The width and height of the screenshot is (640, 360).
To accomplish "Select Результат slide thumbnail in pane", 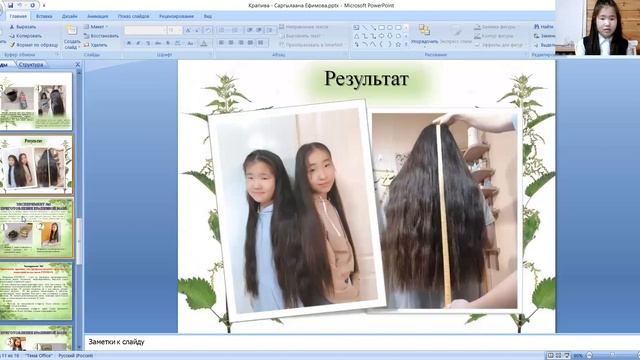I will tap(36, 165).
